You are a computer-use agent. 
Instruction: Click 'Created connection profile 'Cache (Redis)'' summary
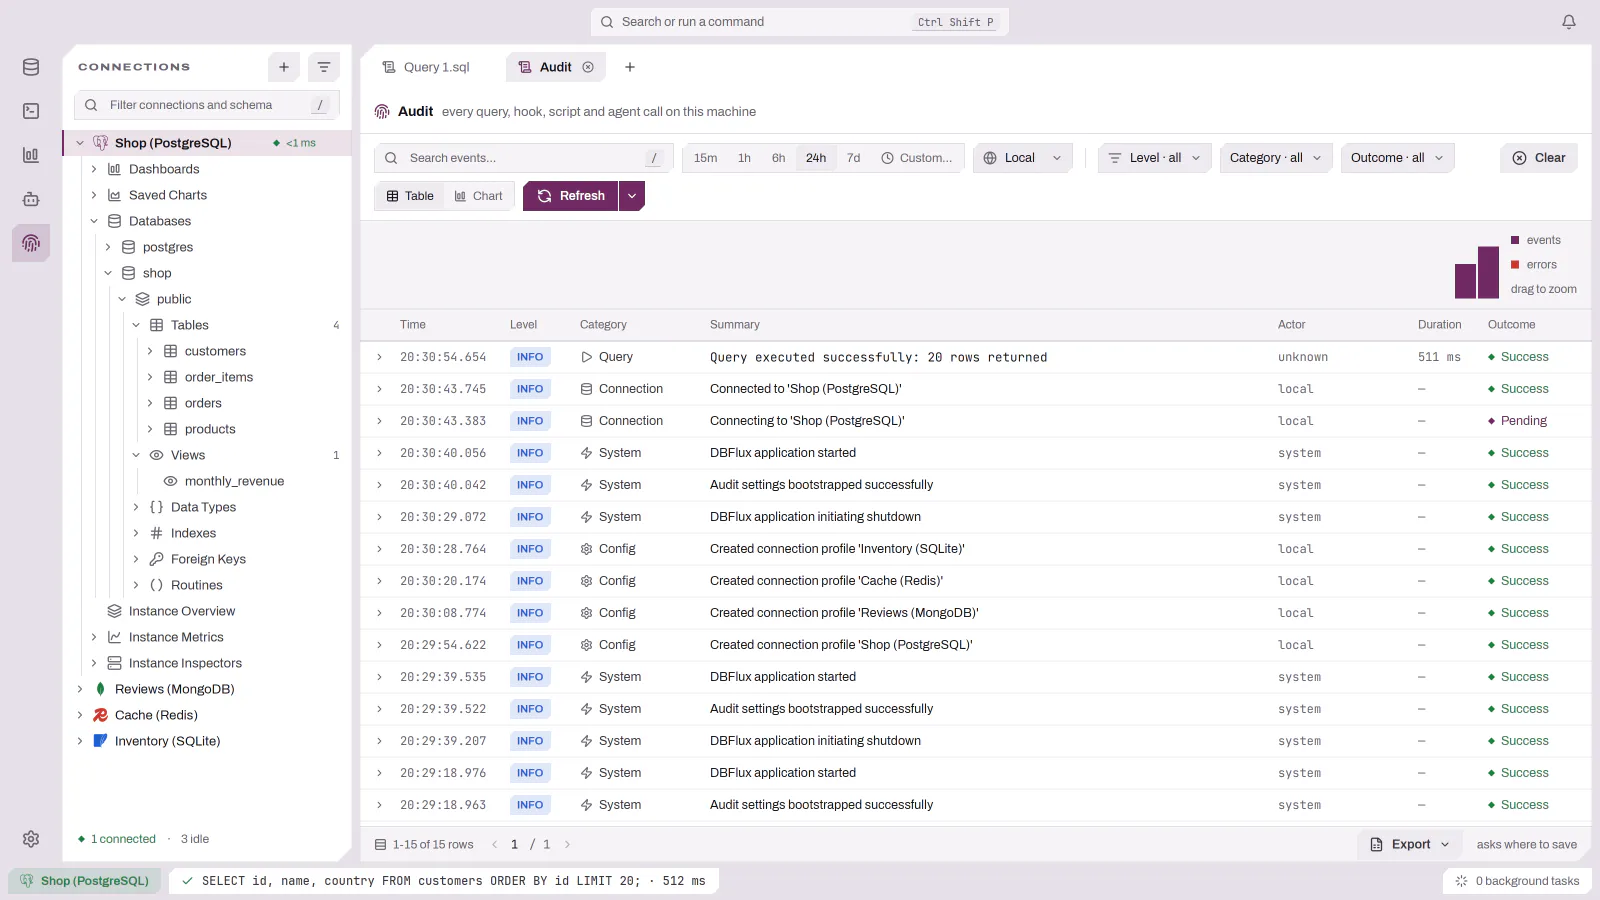click(x=826, y=581)
